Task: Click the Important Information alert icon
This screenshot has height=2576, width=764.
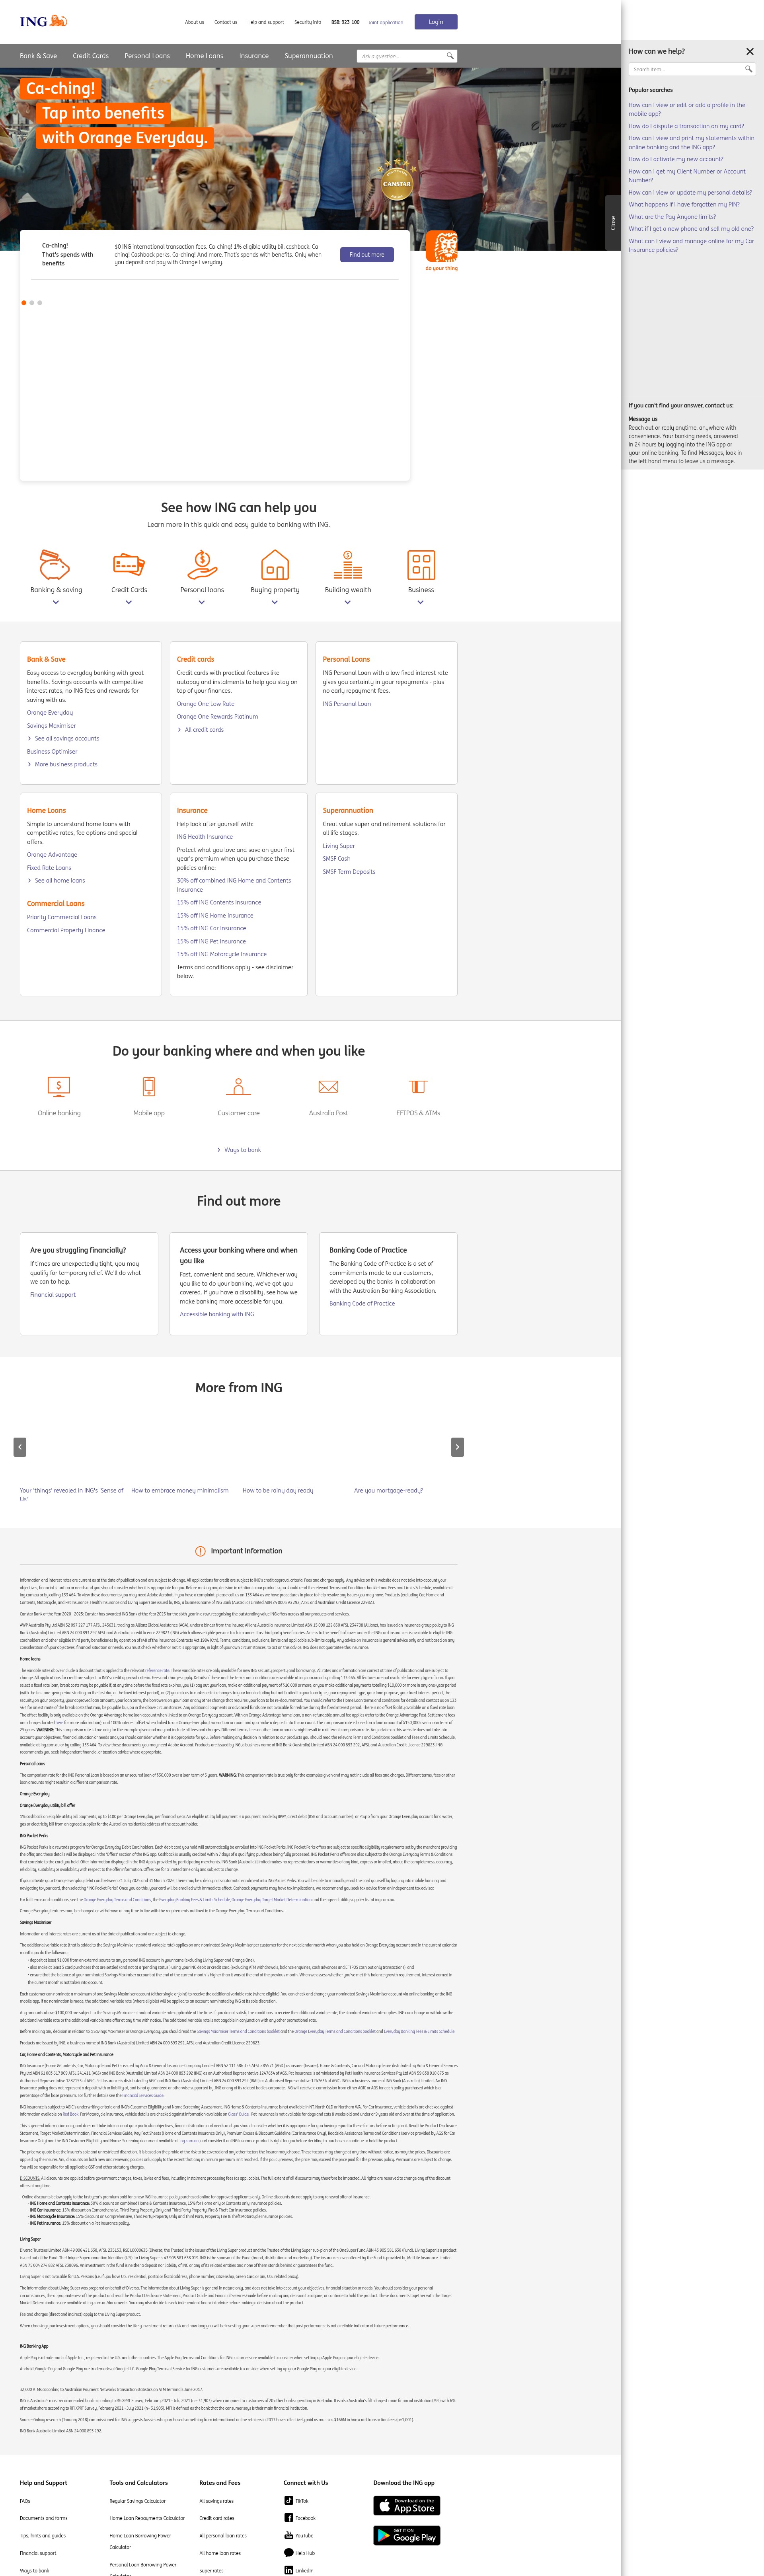Action: pyautogui.click(x=200, y=1551)
